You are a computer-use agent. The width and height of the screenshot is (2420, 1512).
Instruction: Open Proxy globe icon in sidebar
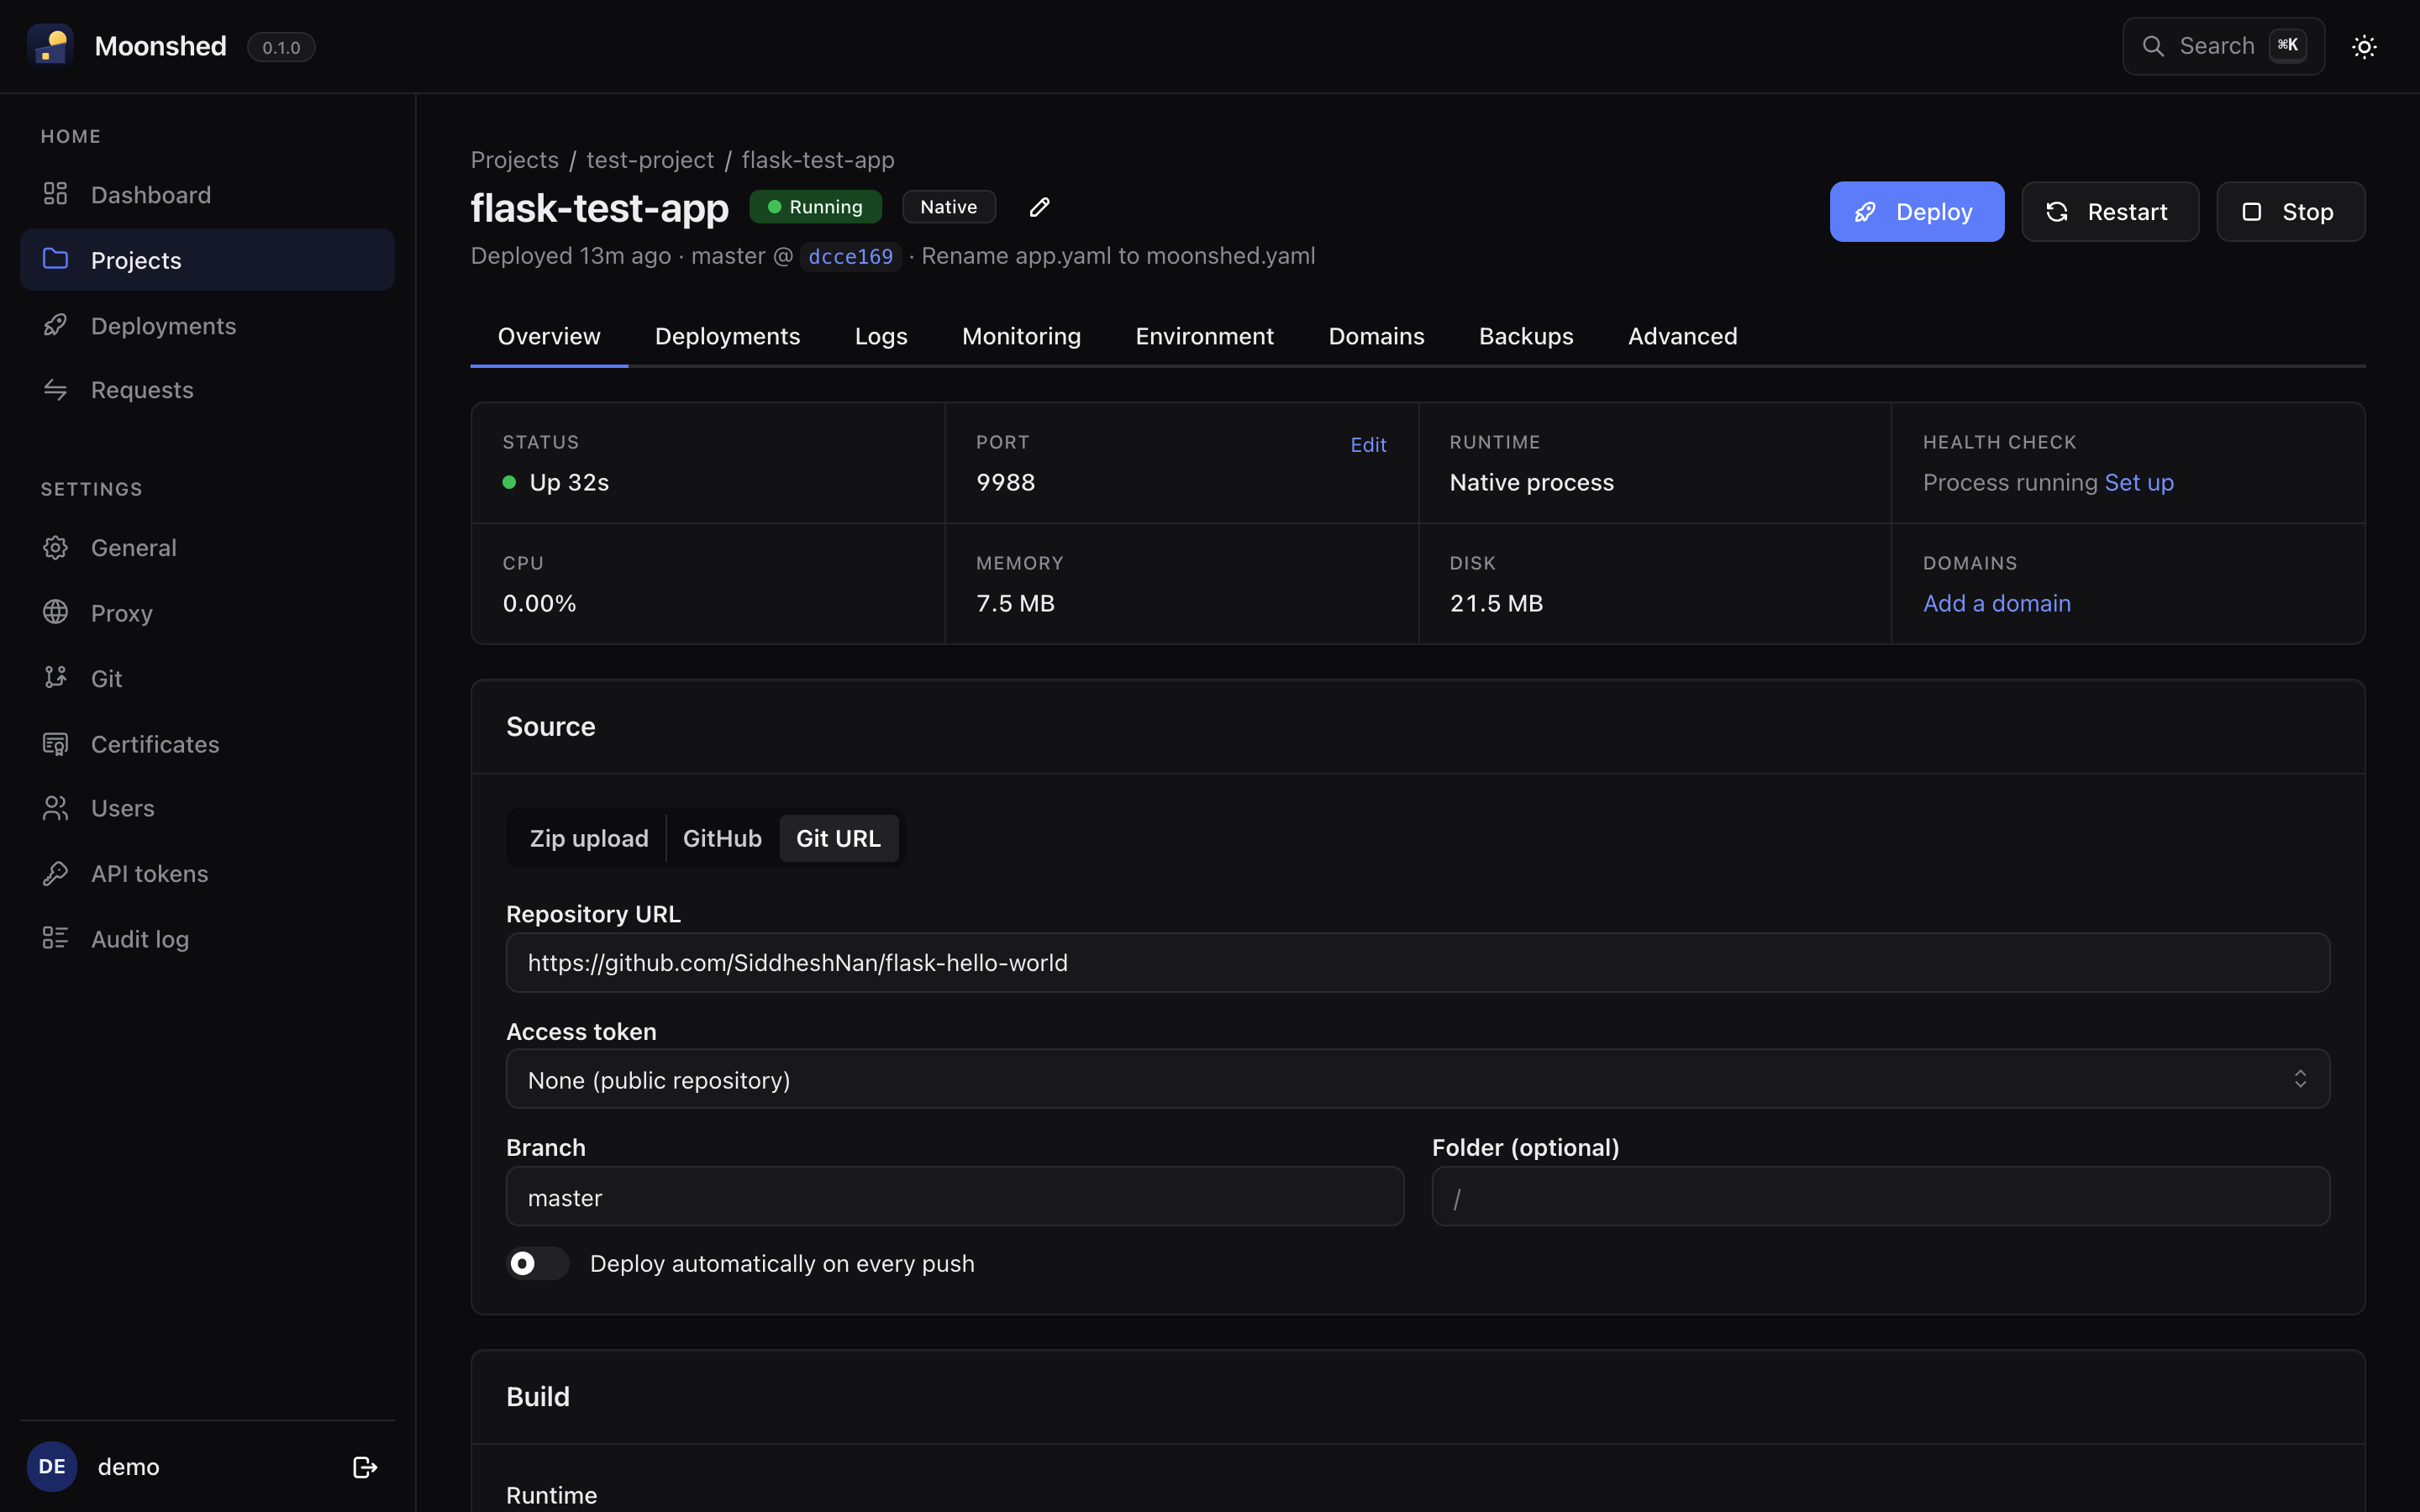[x=55, y=612]
